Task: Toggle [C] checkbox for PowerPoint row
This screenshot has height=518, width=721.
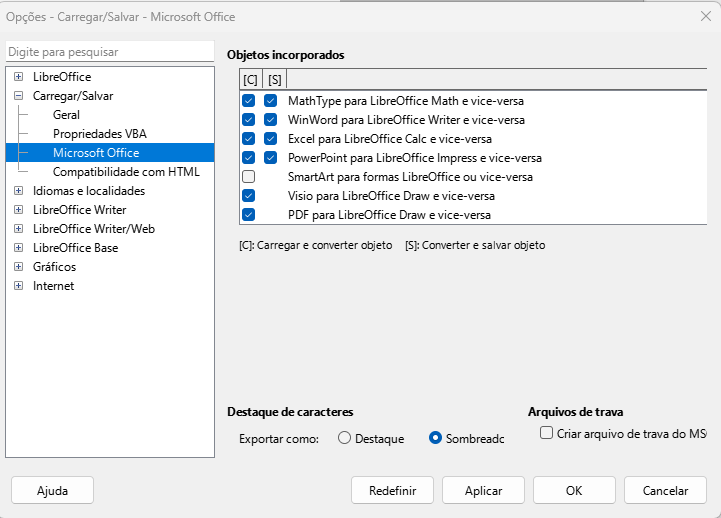Action: pos(248,158)
